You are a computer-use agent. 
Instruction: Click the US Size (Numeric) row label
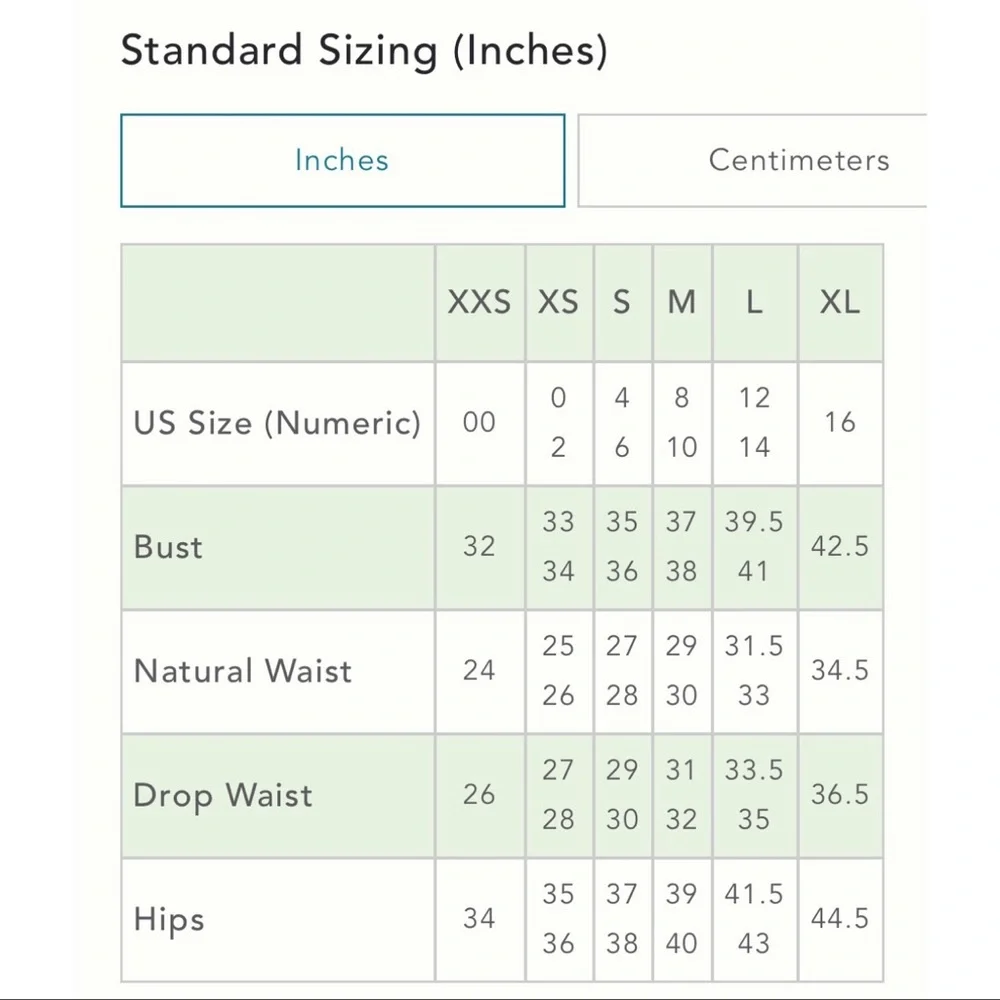pos(277,423)
